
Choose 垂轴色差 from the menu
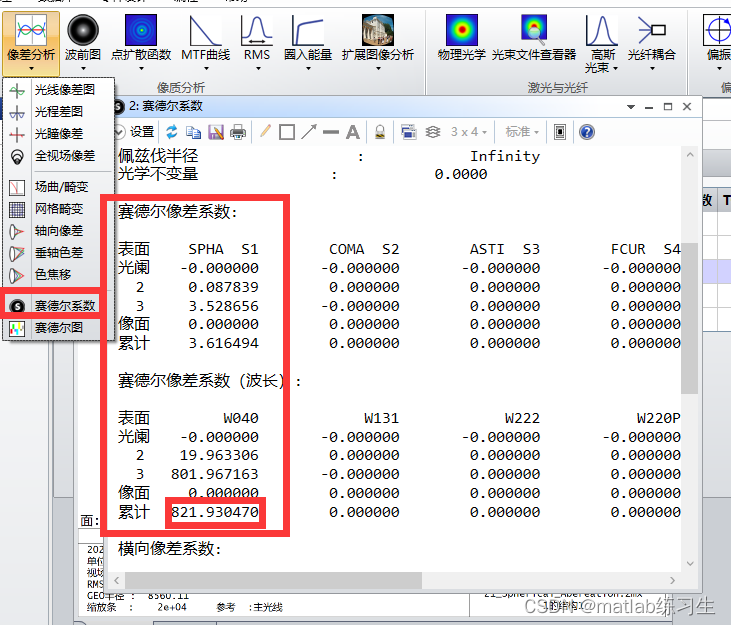click(59, 253)
